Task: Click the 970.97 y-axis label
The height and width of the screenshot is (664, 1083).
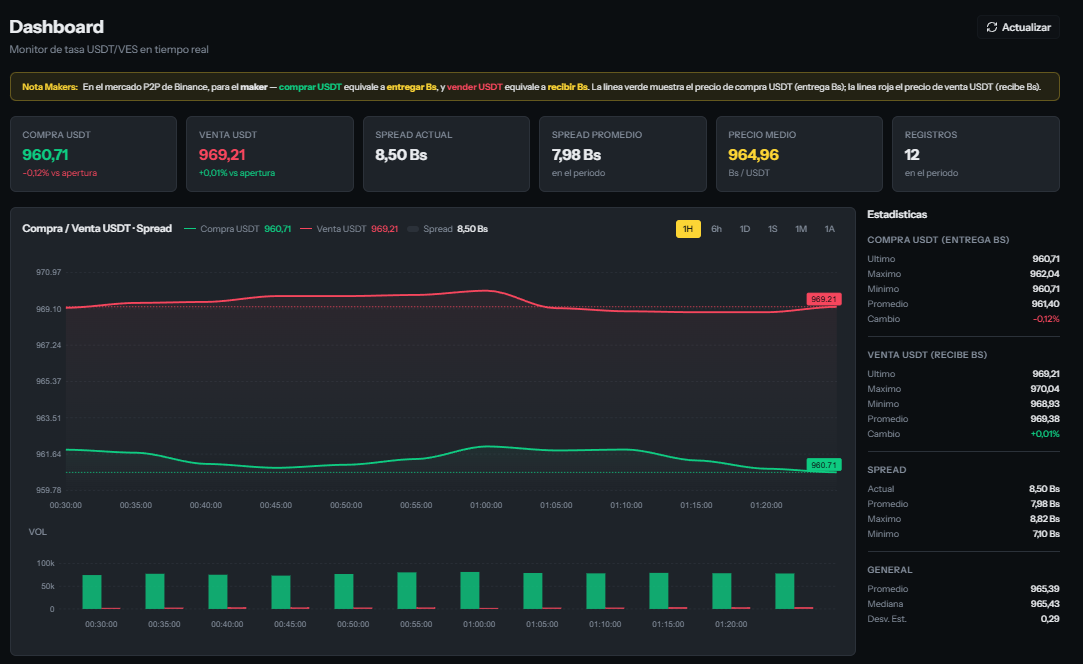Action: 48,272
